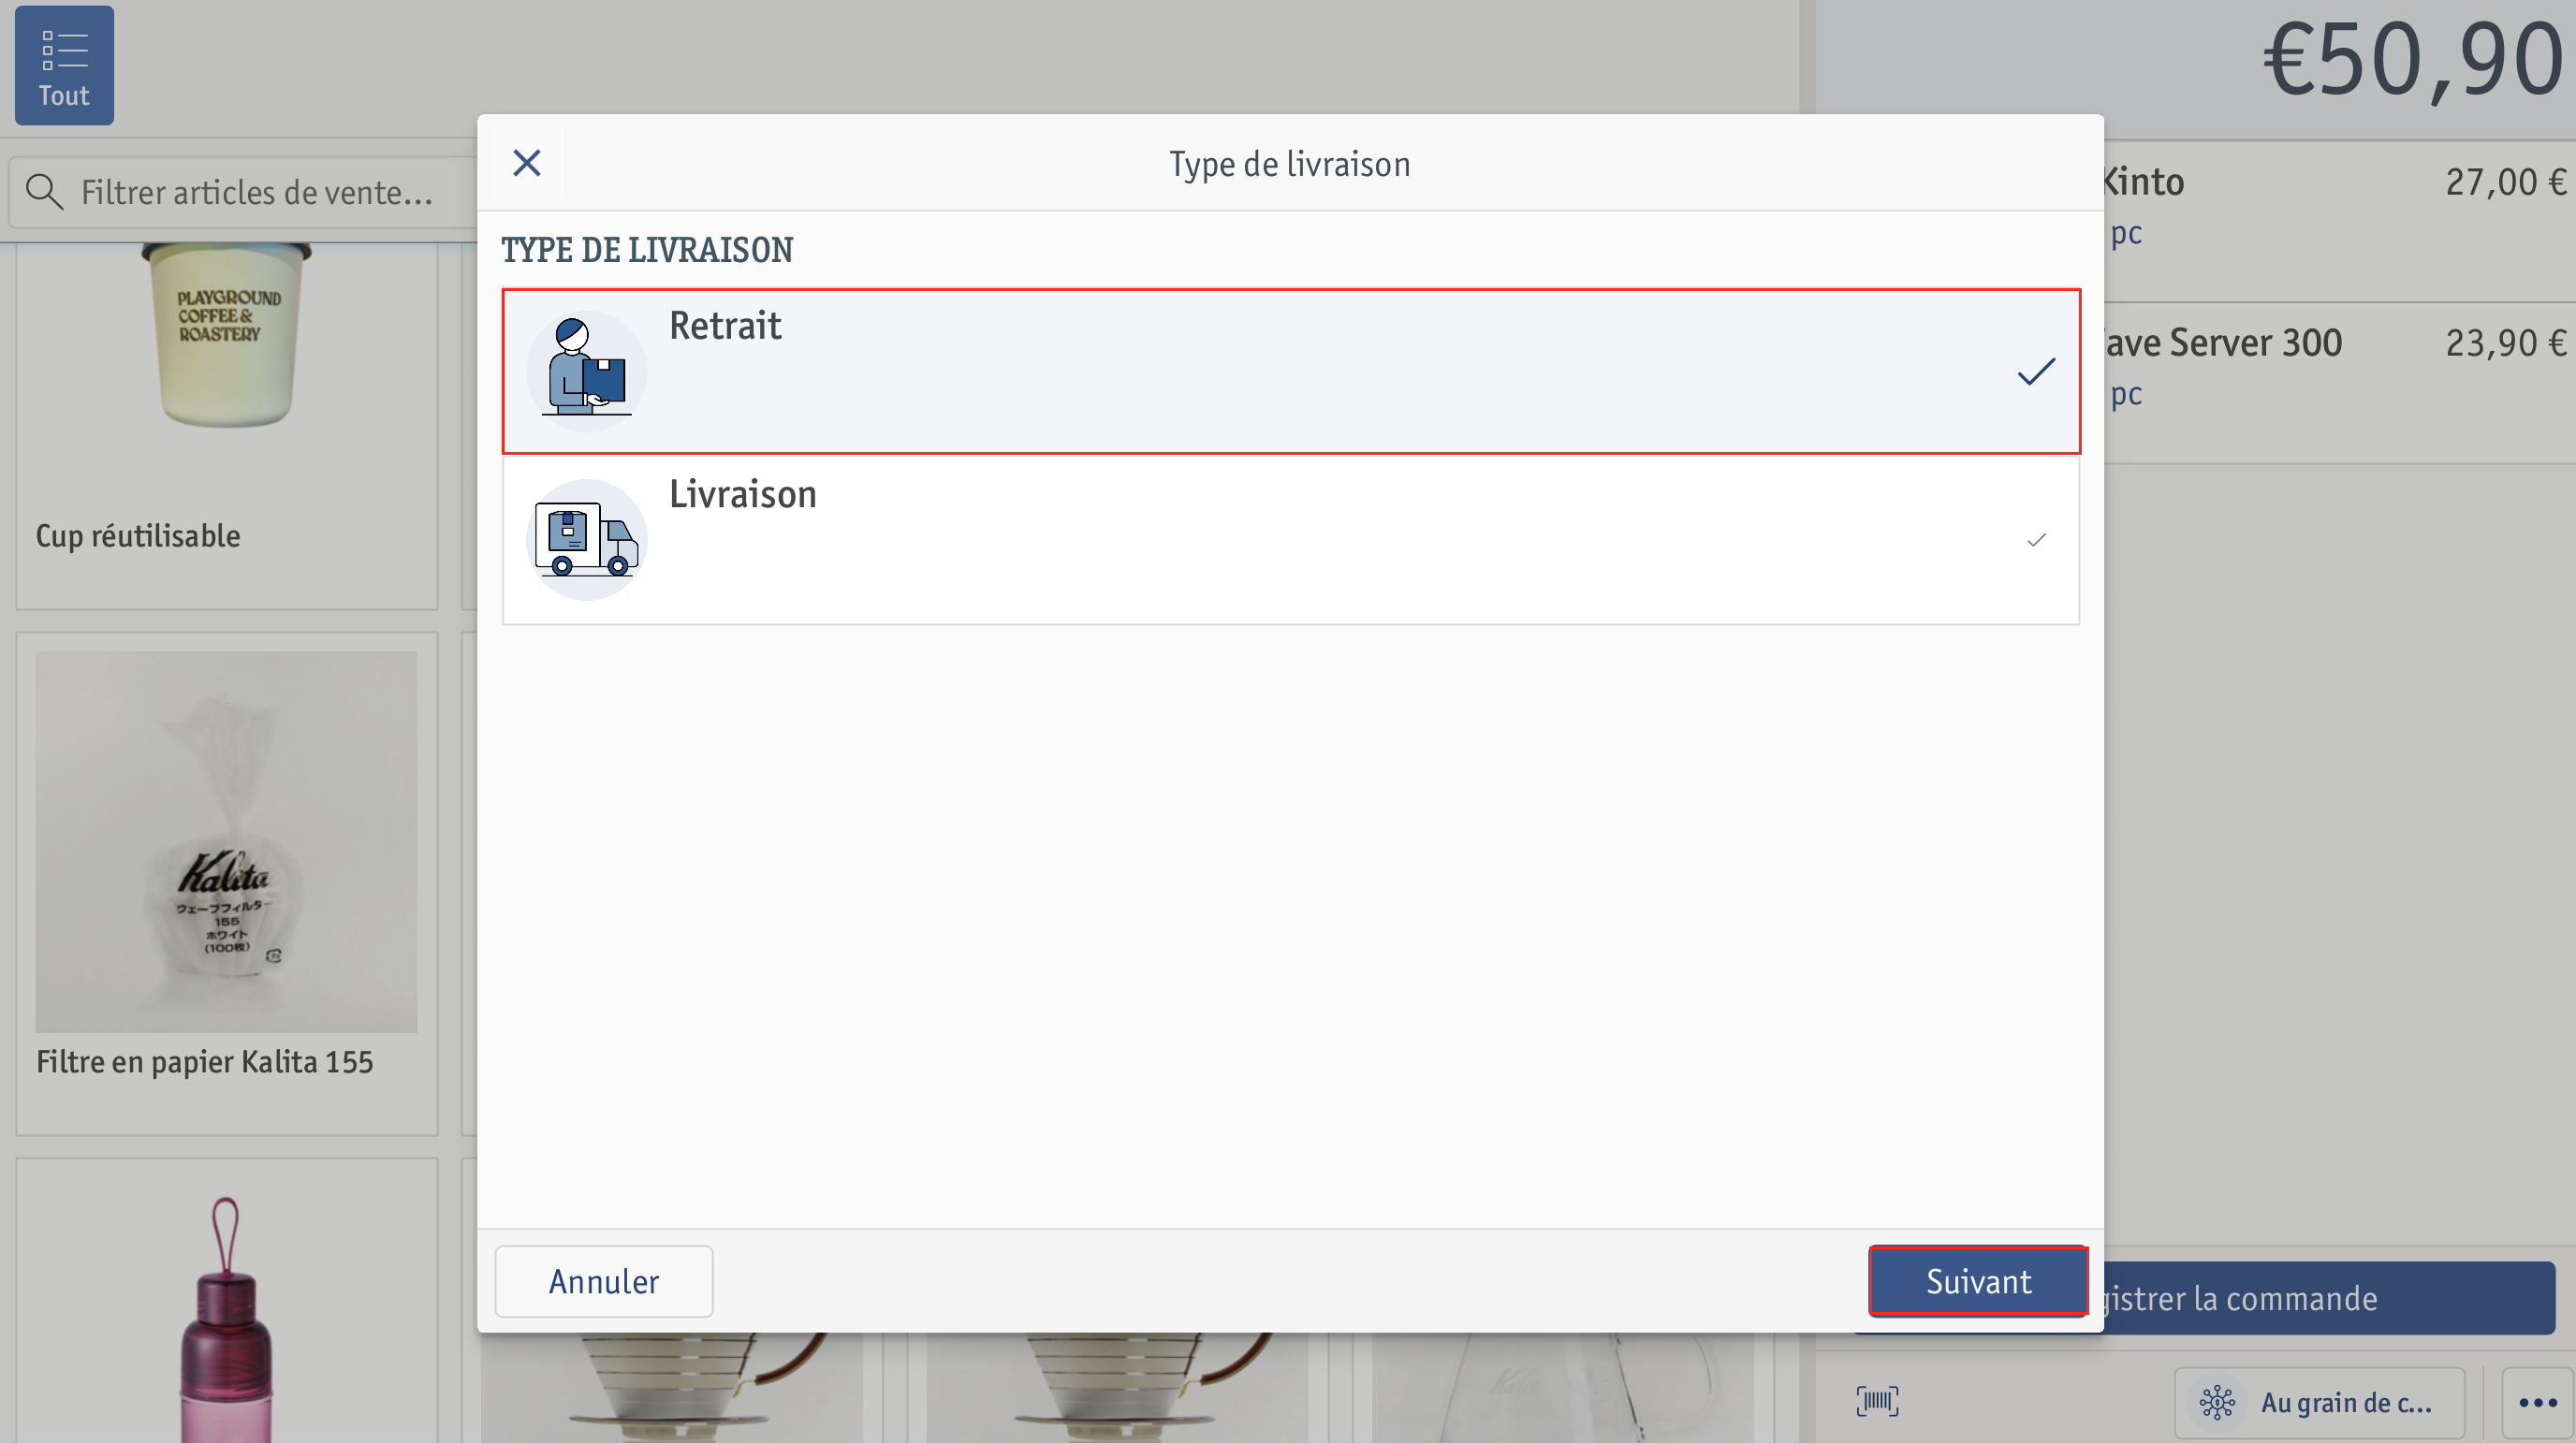
Task: Select Filtre en papier Kalita 155 product
Action: click(x=227, y=883)
